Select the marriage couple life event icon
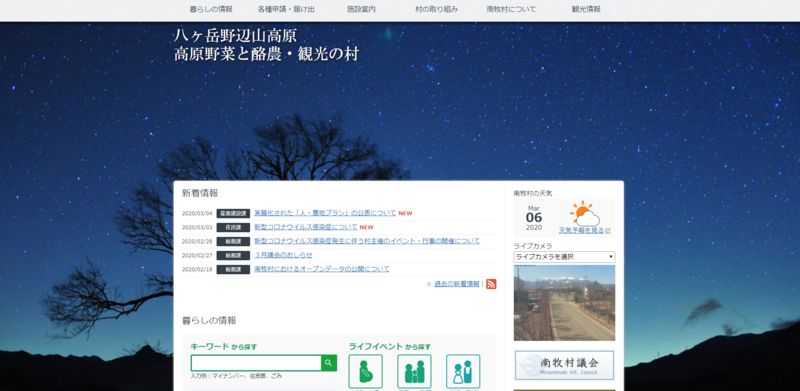Screen dimensions: 800x391 (x=463, y=372)
